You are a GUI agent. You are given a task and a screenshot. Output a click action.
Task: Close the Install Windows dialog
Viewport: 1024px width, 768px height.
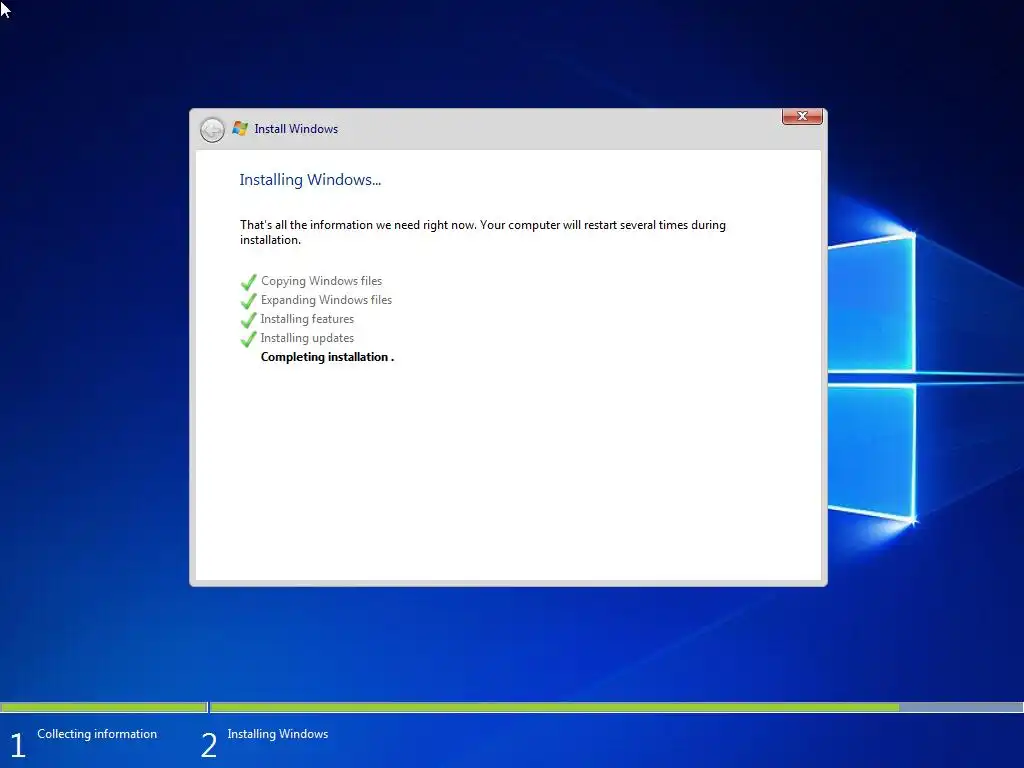pos(802,116)
